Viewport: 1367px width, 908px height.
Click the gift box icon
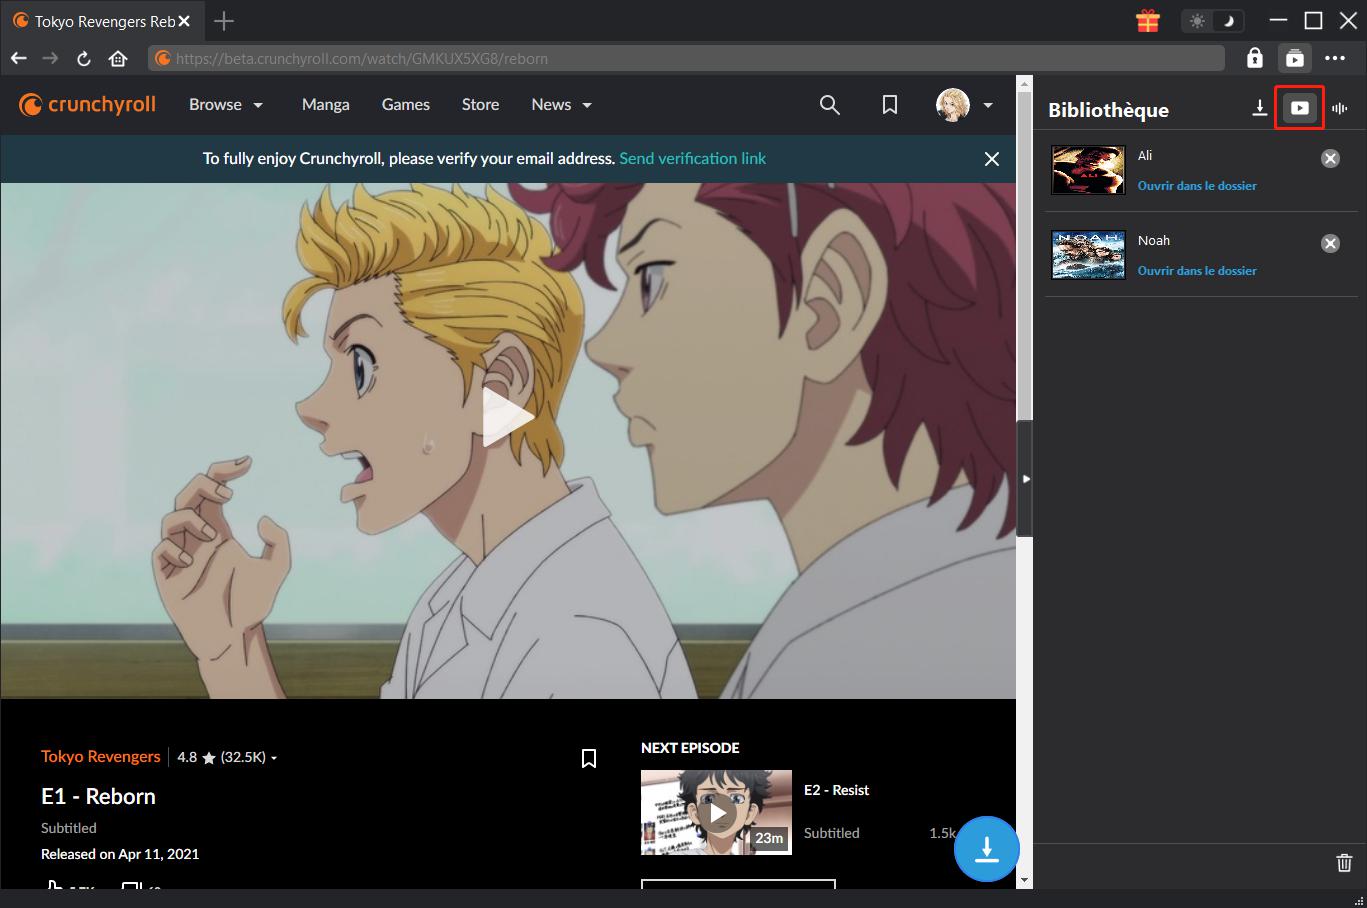point(1147,21)
